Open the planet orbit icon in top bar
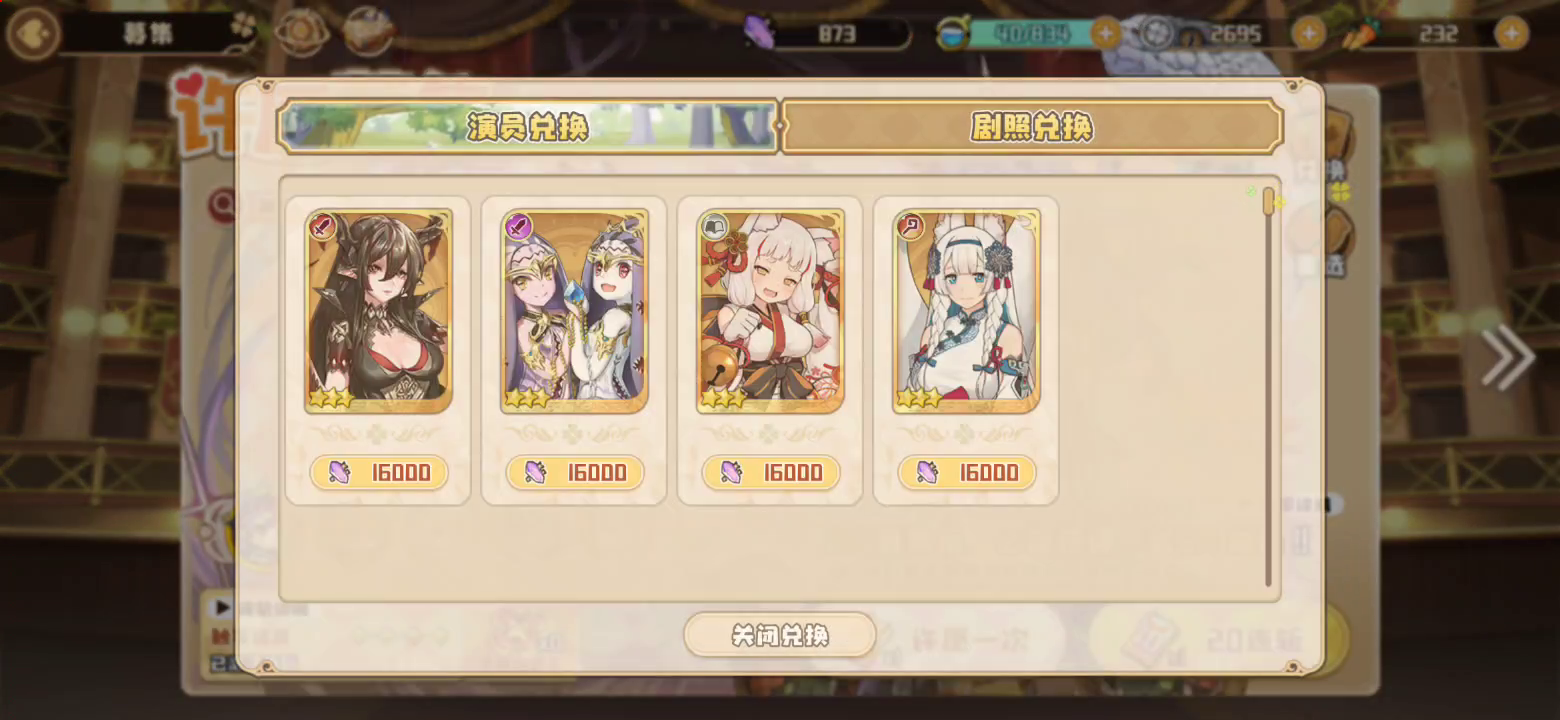This screenshot has width=1560, height=720. (x=300, y=33)
